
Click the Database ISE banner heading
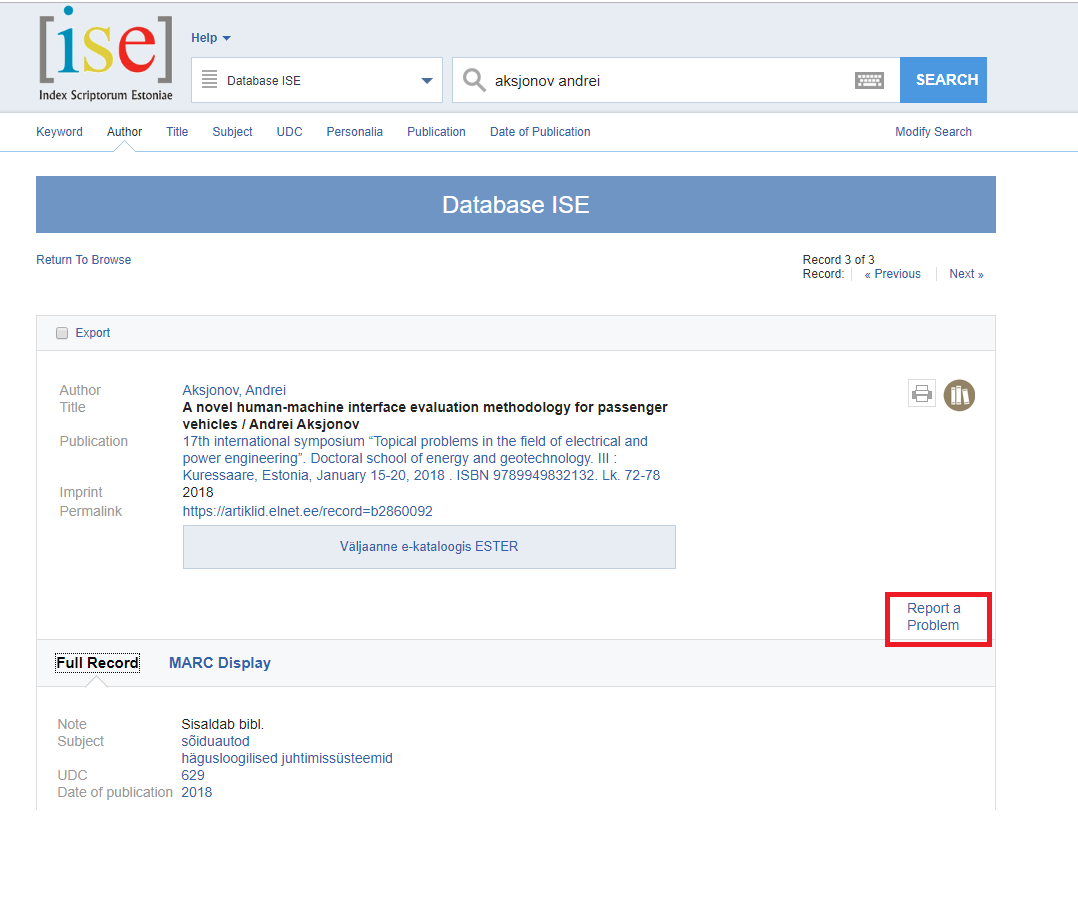[516, 204]
